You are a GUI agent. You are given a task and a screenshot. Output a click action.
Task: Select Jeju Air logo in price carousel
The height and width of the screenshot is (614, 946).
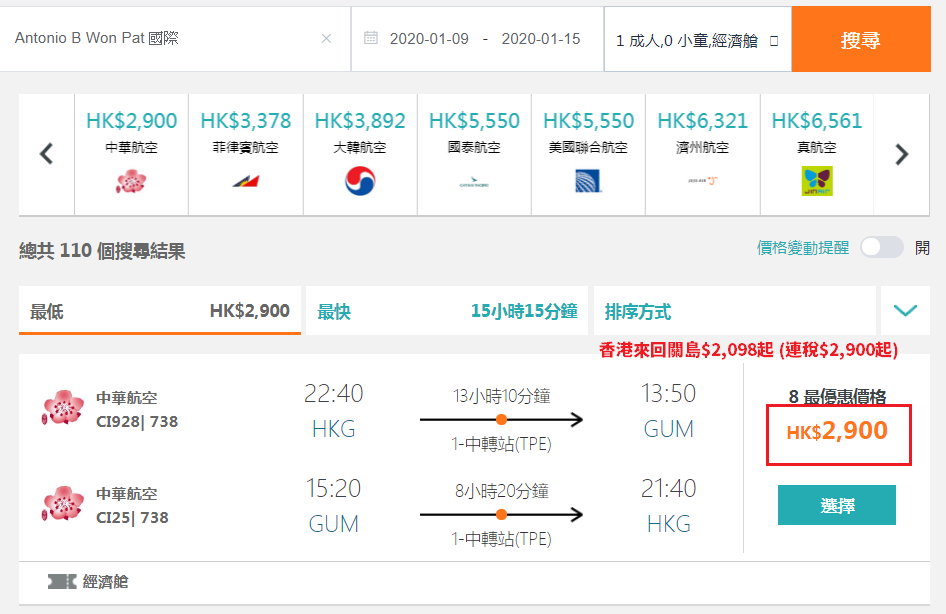(702, 180)
